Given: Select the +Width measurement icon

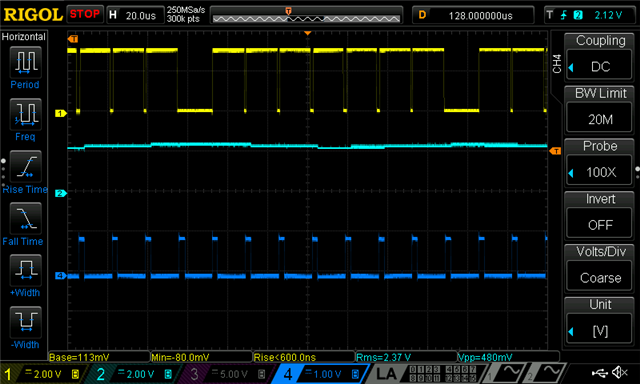Looking at the screenshot, I should (25, 270).
